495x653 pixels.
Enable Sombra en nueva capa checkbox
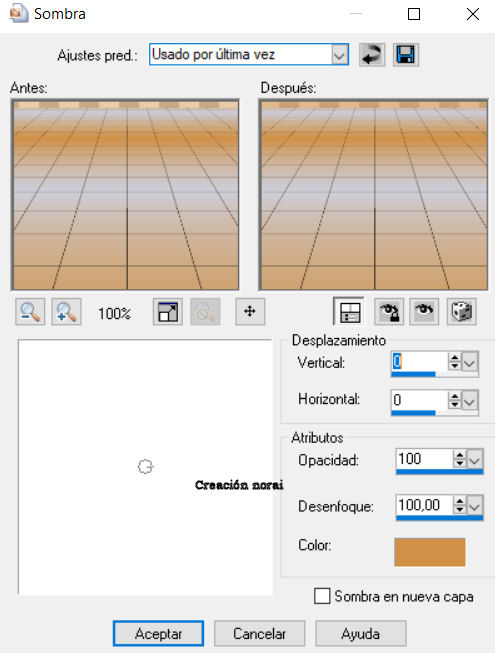coord(322,596)
